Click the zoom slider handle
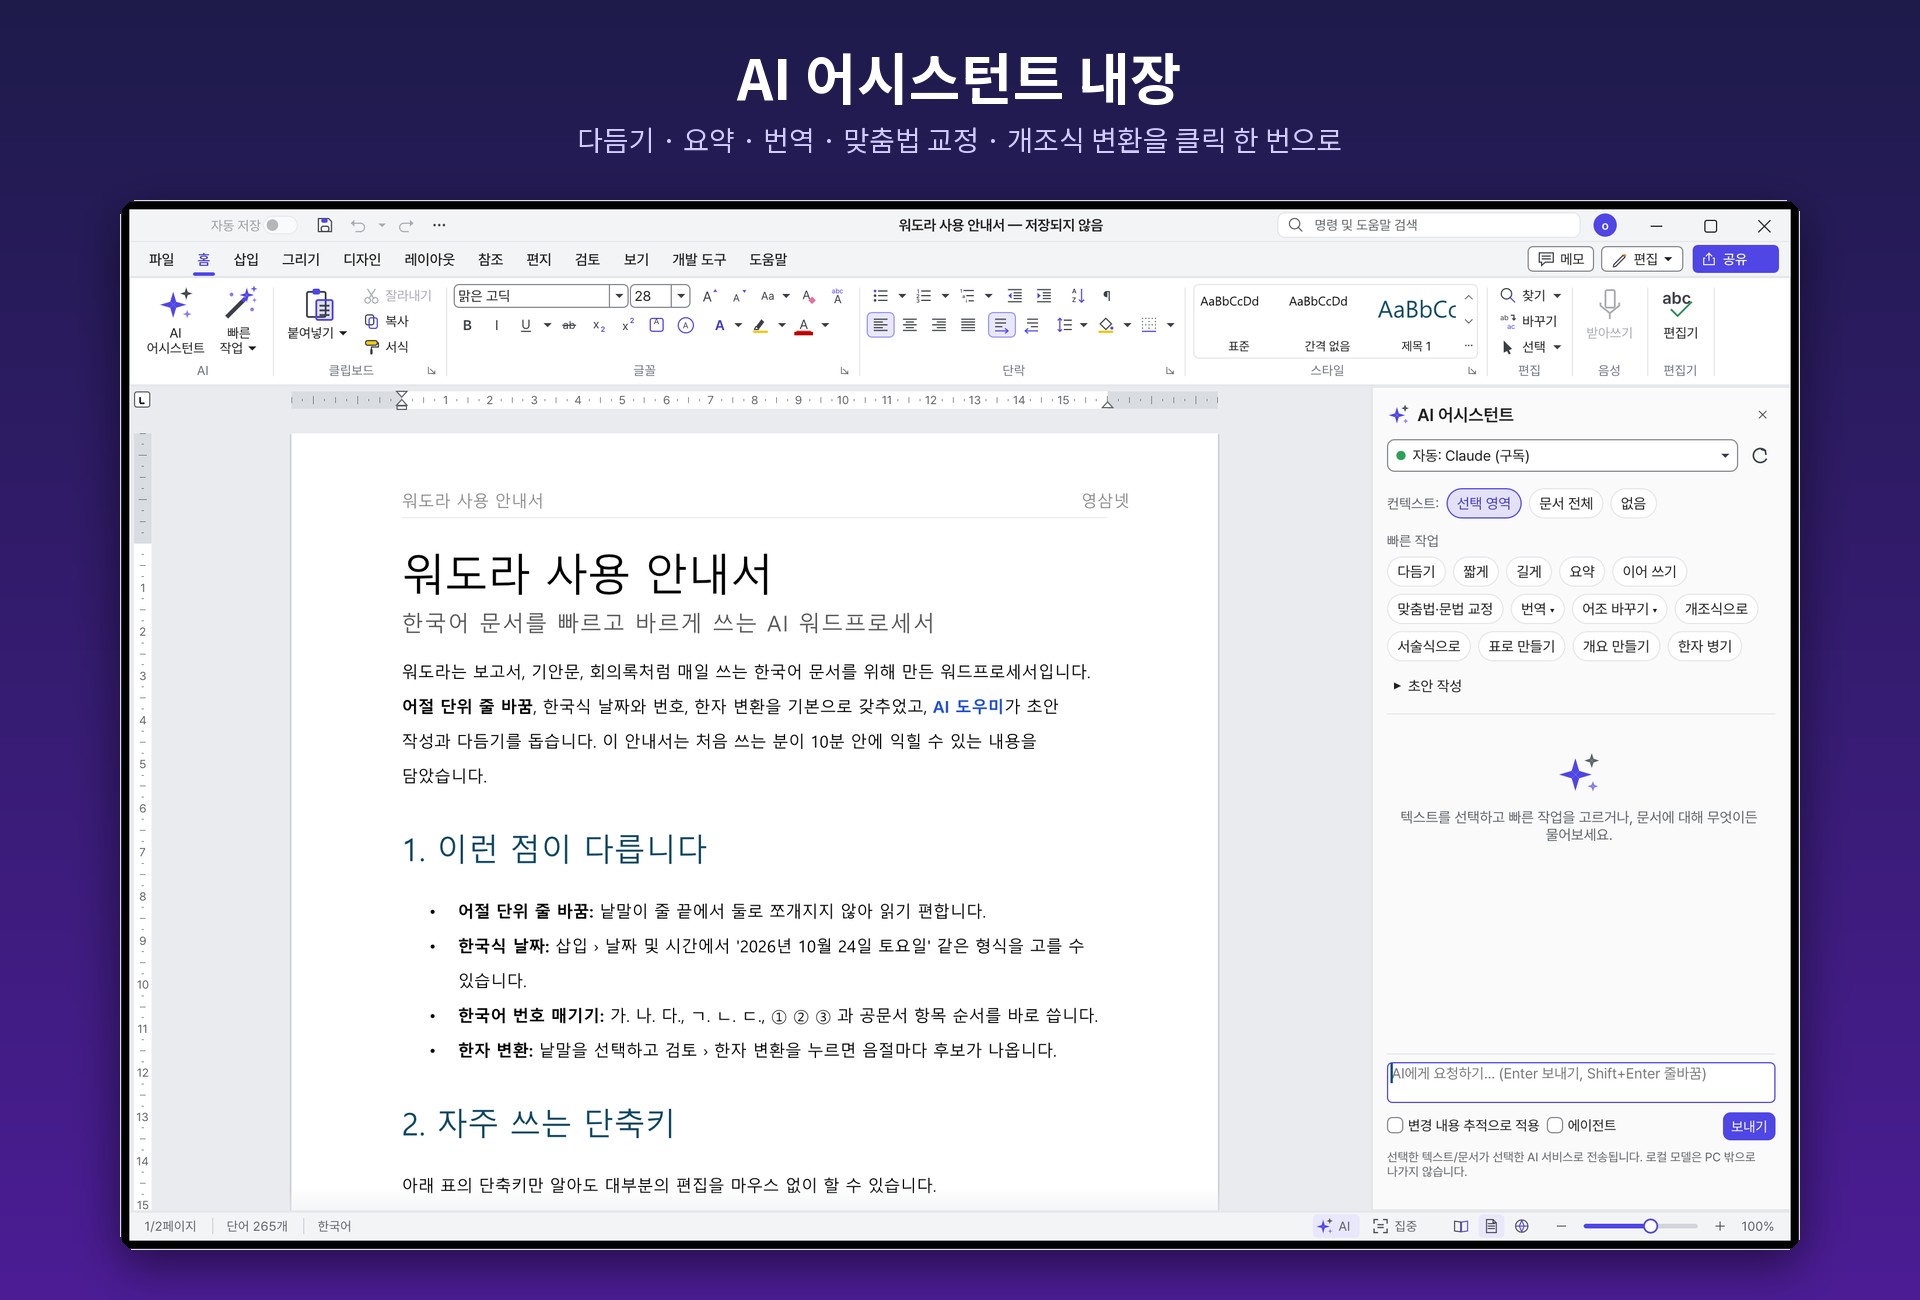1920x1300 pixels. (x=1650, y=1226)
